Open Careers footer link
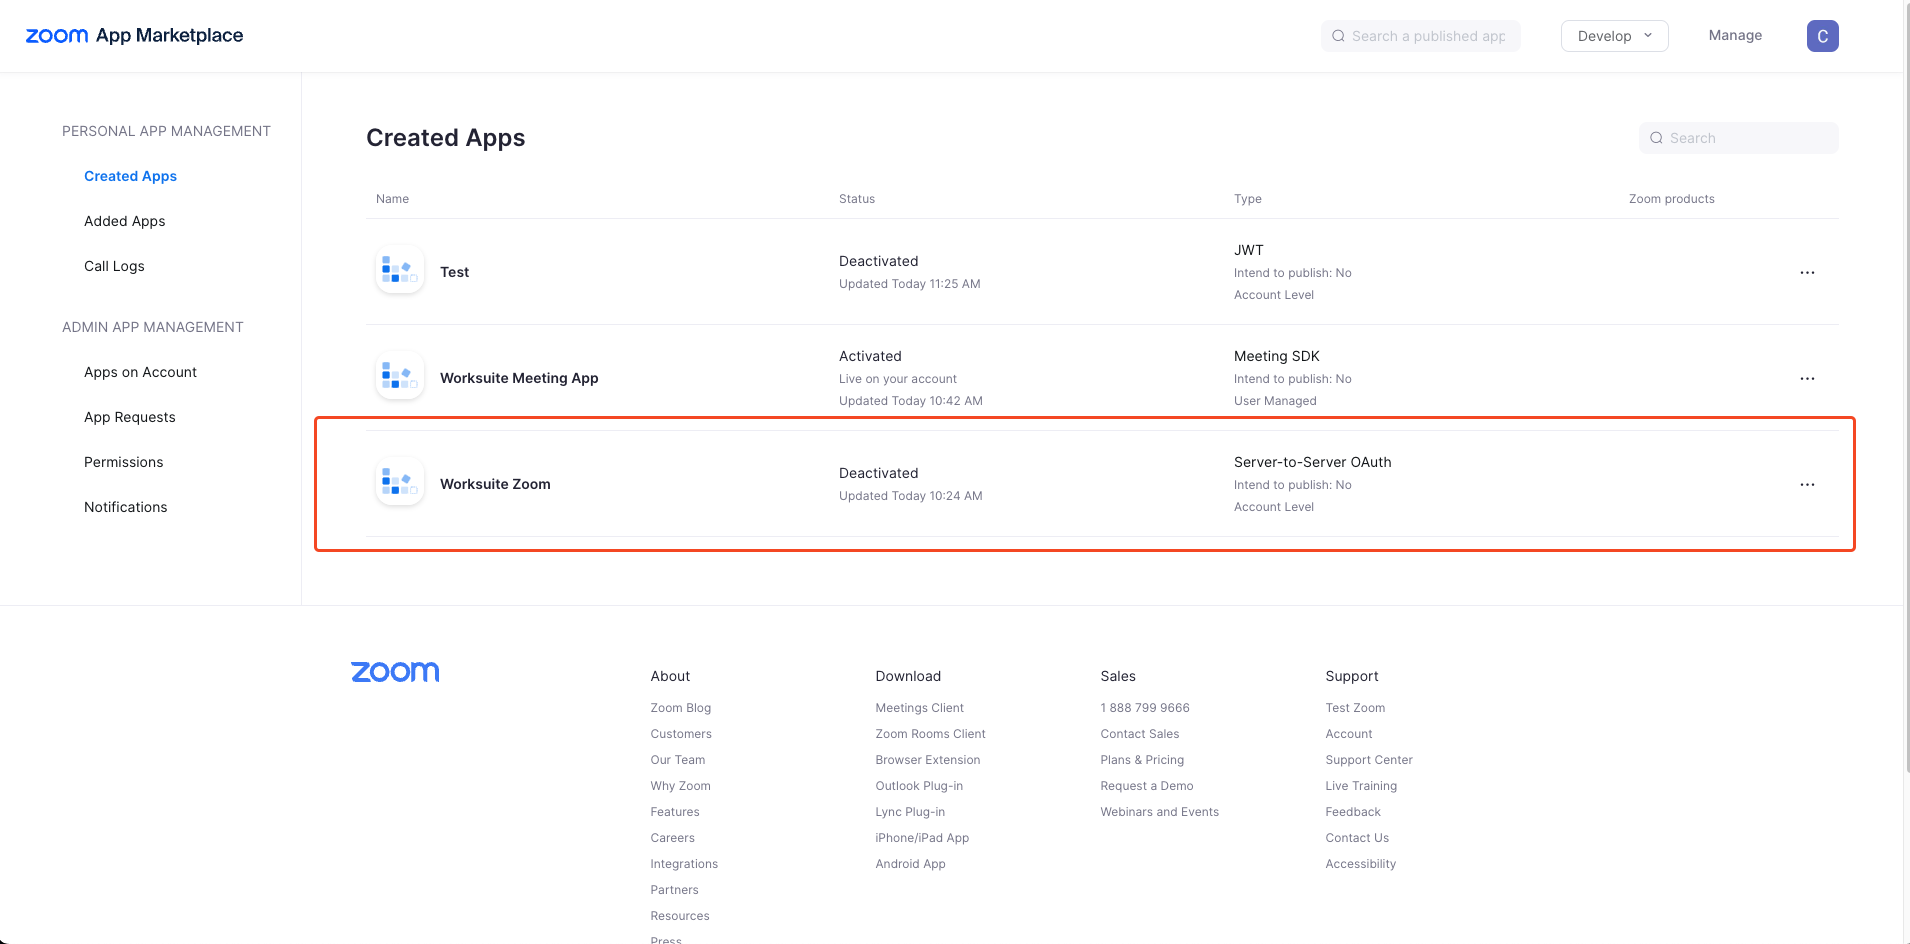The height and width of the screenshot is (944, 1910). 672,838
